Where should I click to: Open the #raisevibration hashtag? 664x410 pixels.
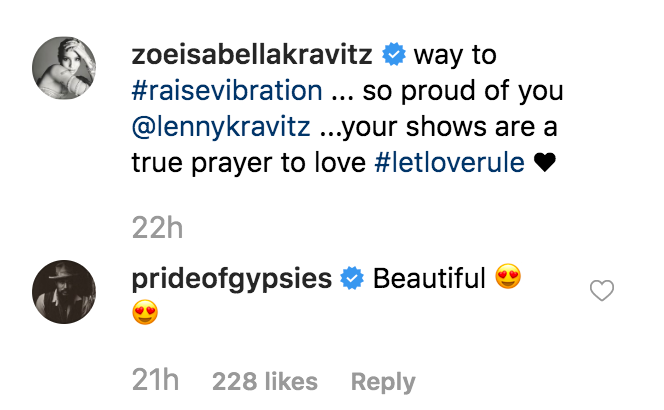click(x=226, y=91)
